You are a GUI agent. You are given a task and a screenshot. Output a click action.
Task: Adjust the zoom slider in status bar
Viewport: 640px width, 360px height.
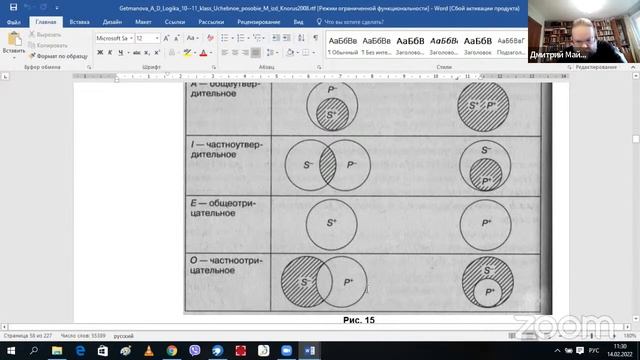coord(592,336)
